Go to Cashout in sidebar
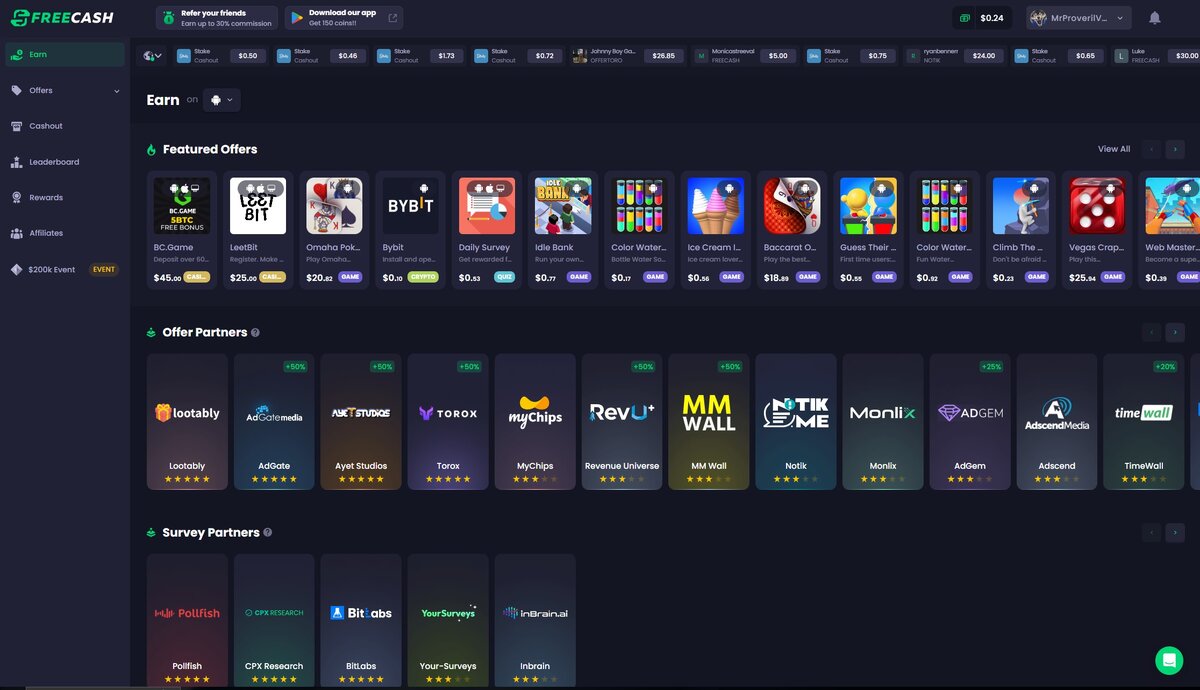Screen dimensions: 1200x690 coord(65,126)
